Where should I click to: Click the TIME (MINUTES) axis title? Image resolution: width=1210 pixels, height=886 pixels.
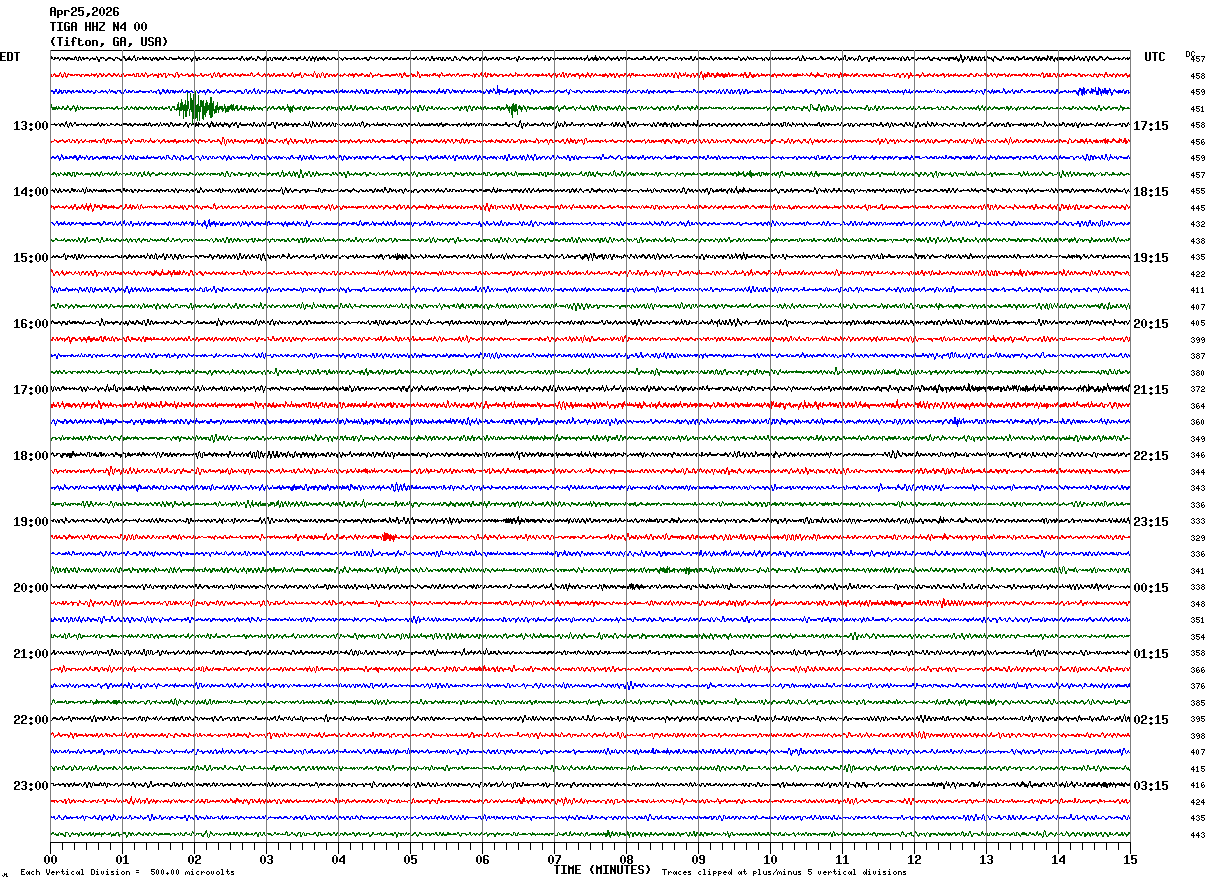(x=602, y=870)
